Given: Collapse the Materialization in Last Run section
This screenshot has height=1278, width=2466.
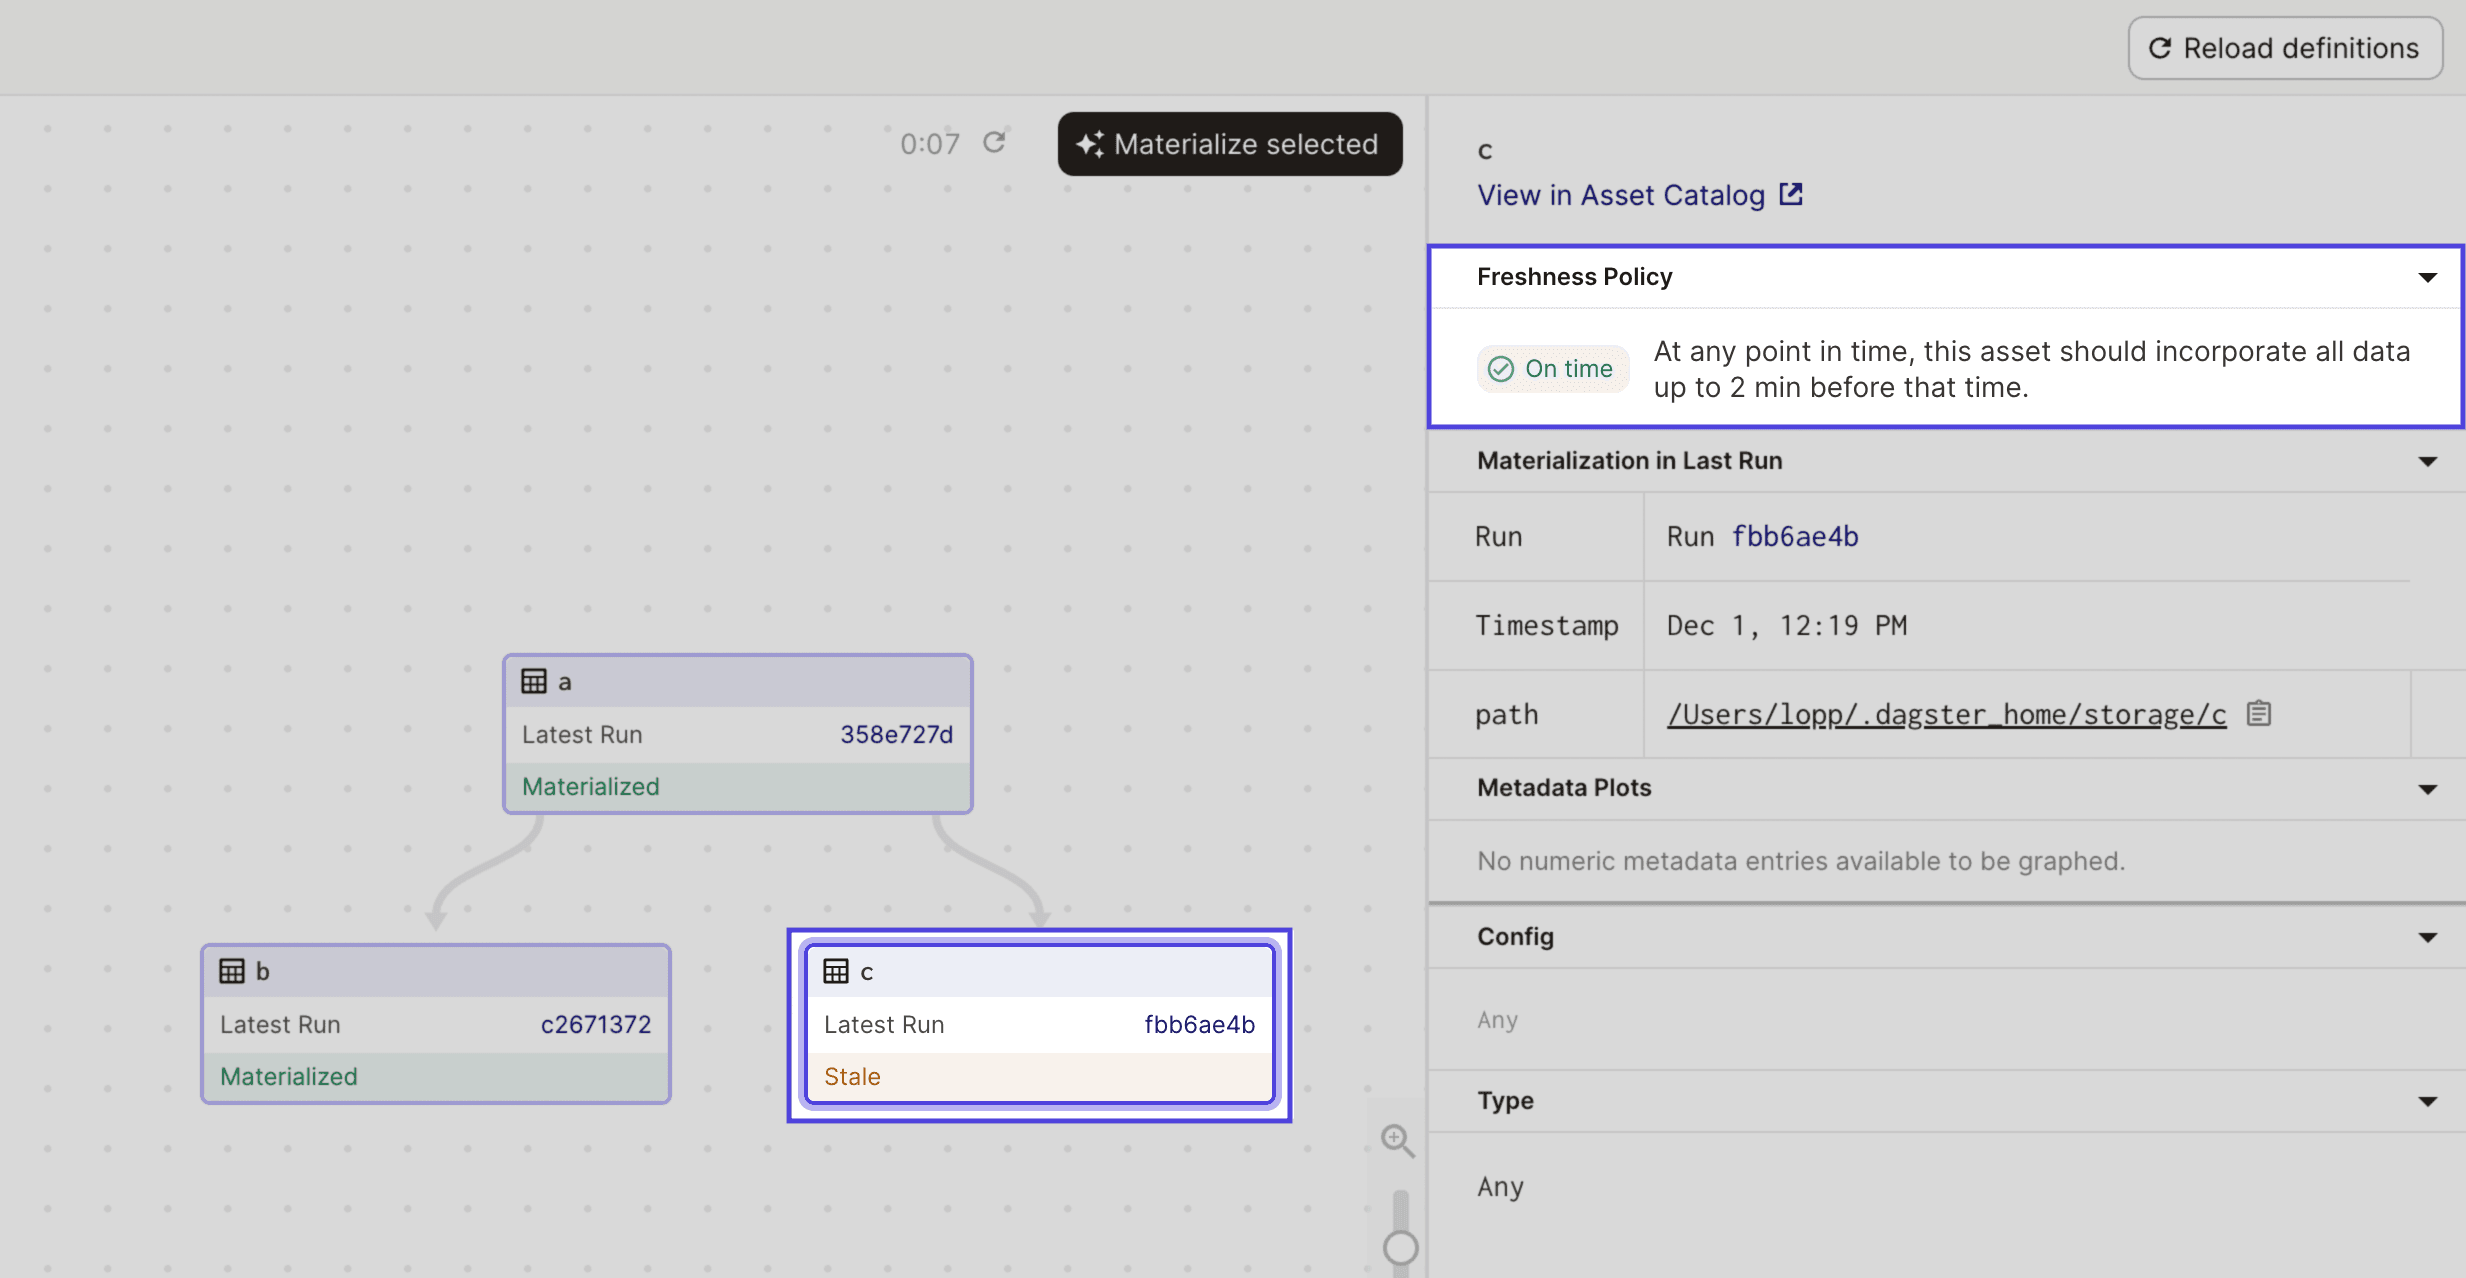Looking at the screenshot, I should (x=2427, y=461).
